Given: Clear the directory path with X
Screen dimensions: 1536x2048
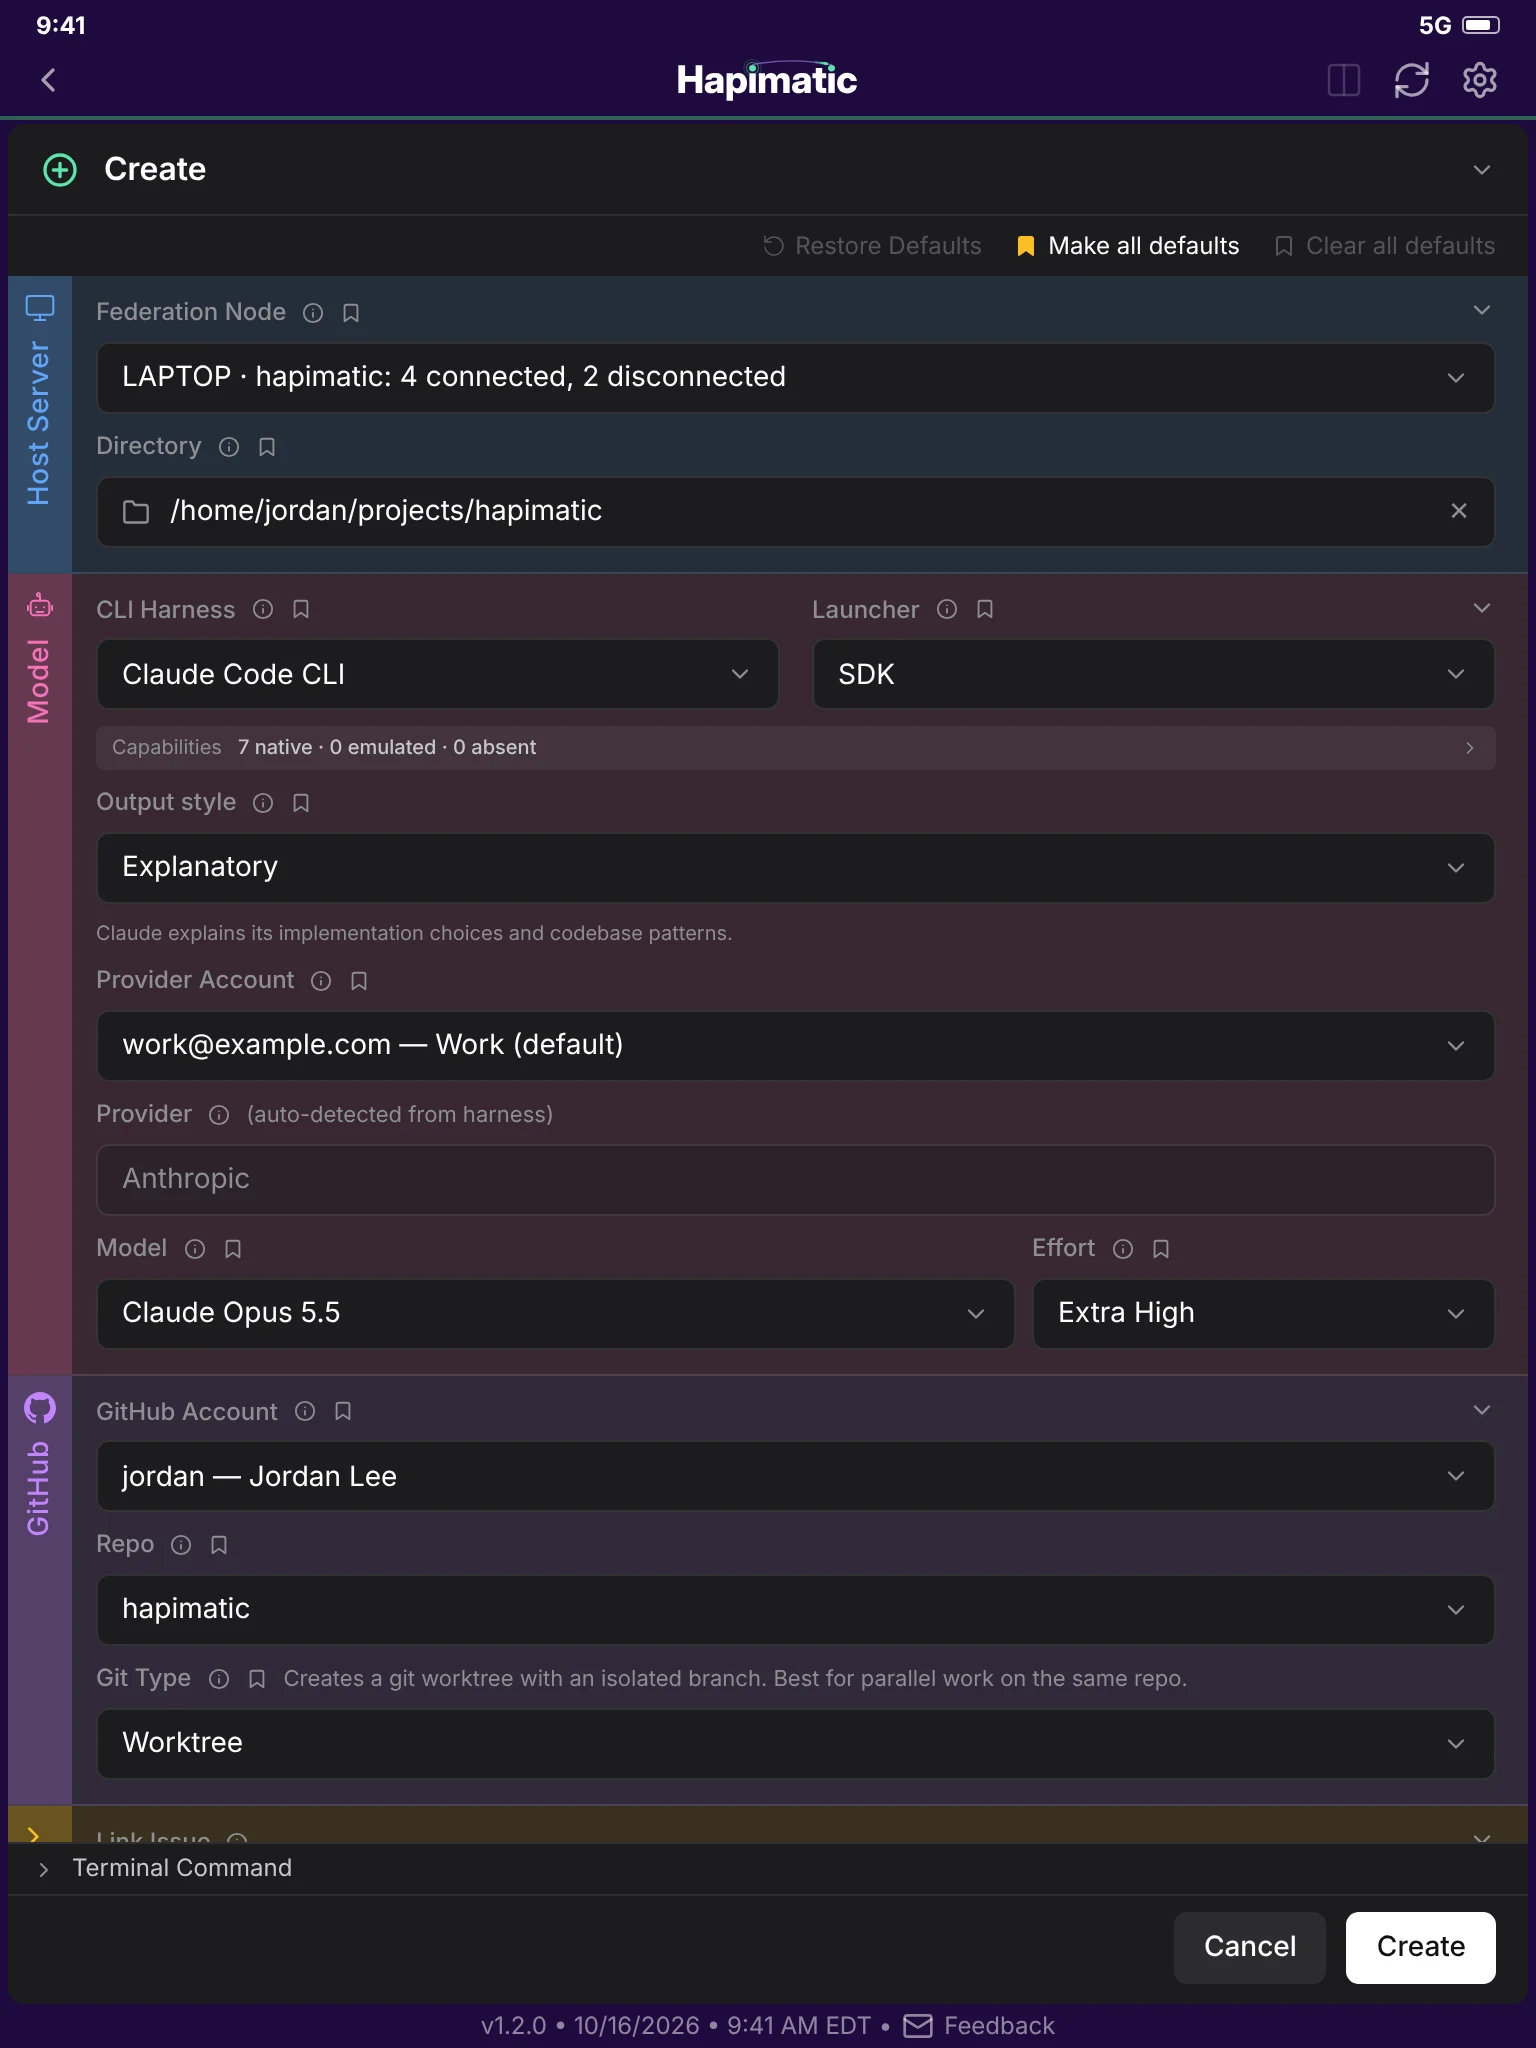Looking at the screenshot, I should (x=1459, y=511).
